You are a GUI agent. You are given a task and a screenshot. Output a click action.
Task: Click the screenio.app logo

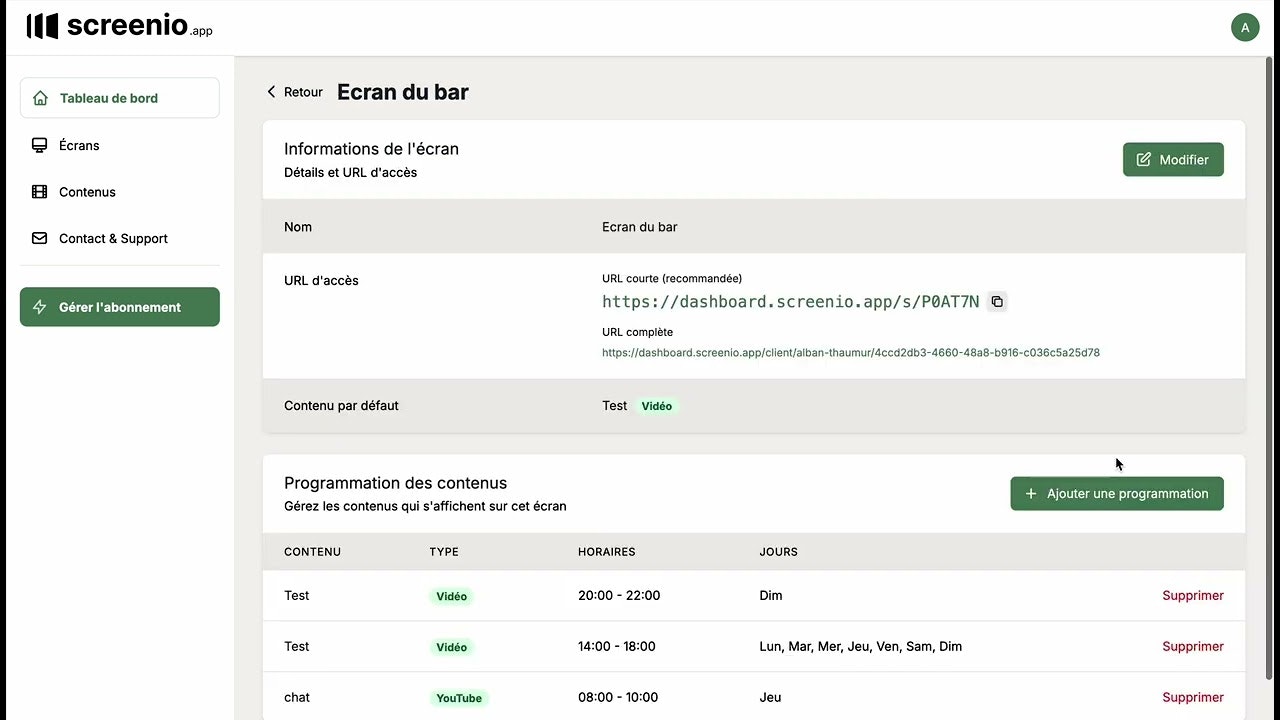click(x=119, y=26)
